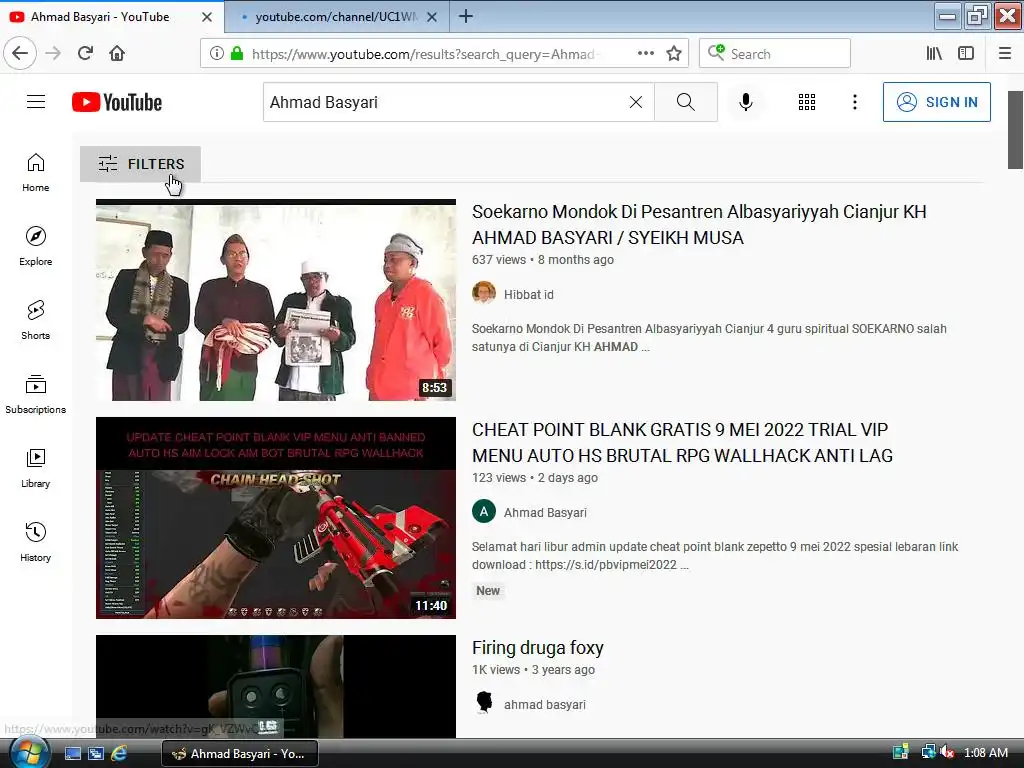Click the muted volume tray icon
1024x768 pixels.
pyautogui.click(x=948, y=753)
